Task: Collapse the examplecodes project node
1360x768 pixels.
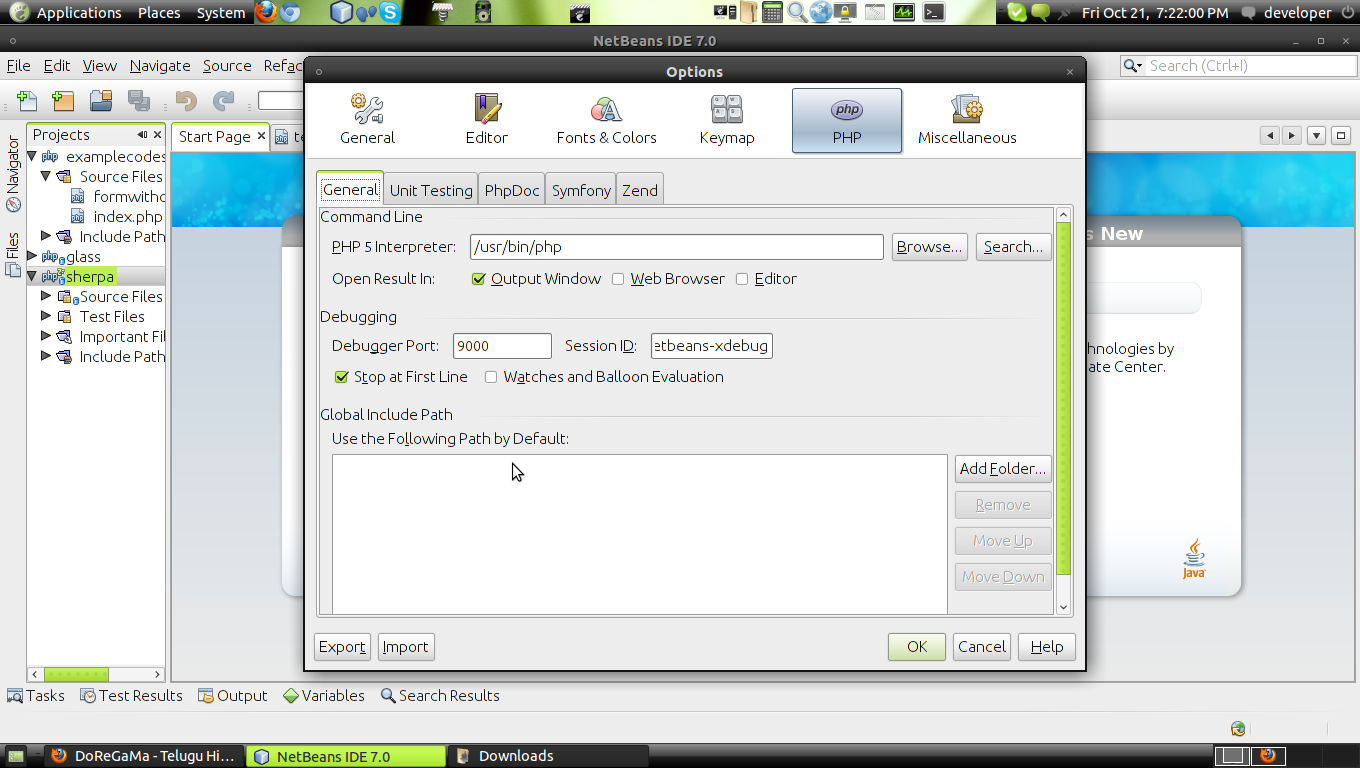Action: 32,156
